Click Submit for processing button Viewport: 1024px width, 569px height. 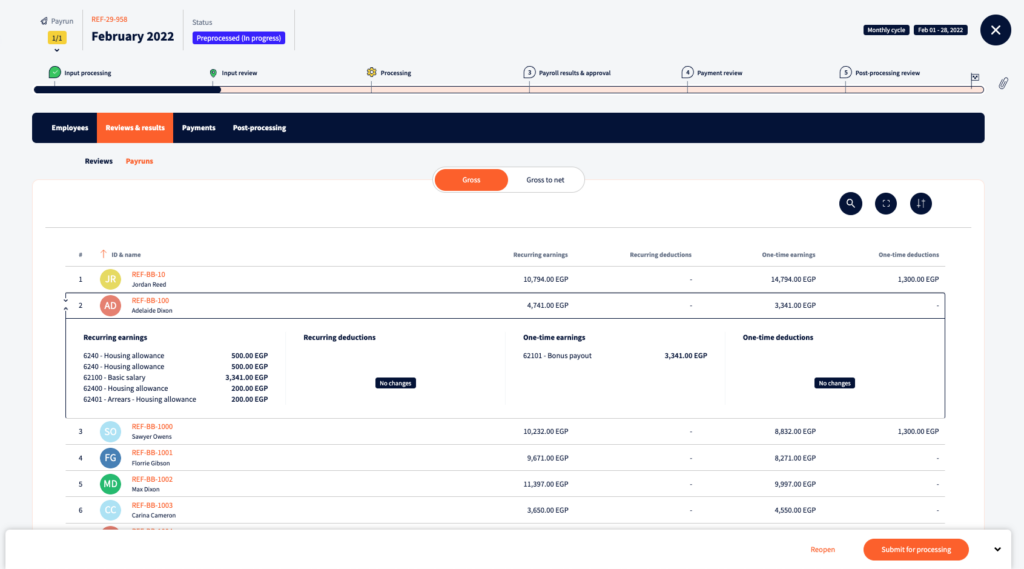coord(916,549)
